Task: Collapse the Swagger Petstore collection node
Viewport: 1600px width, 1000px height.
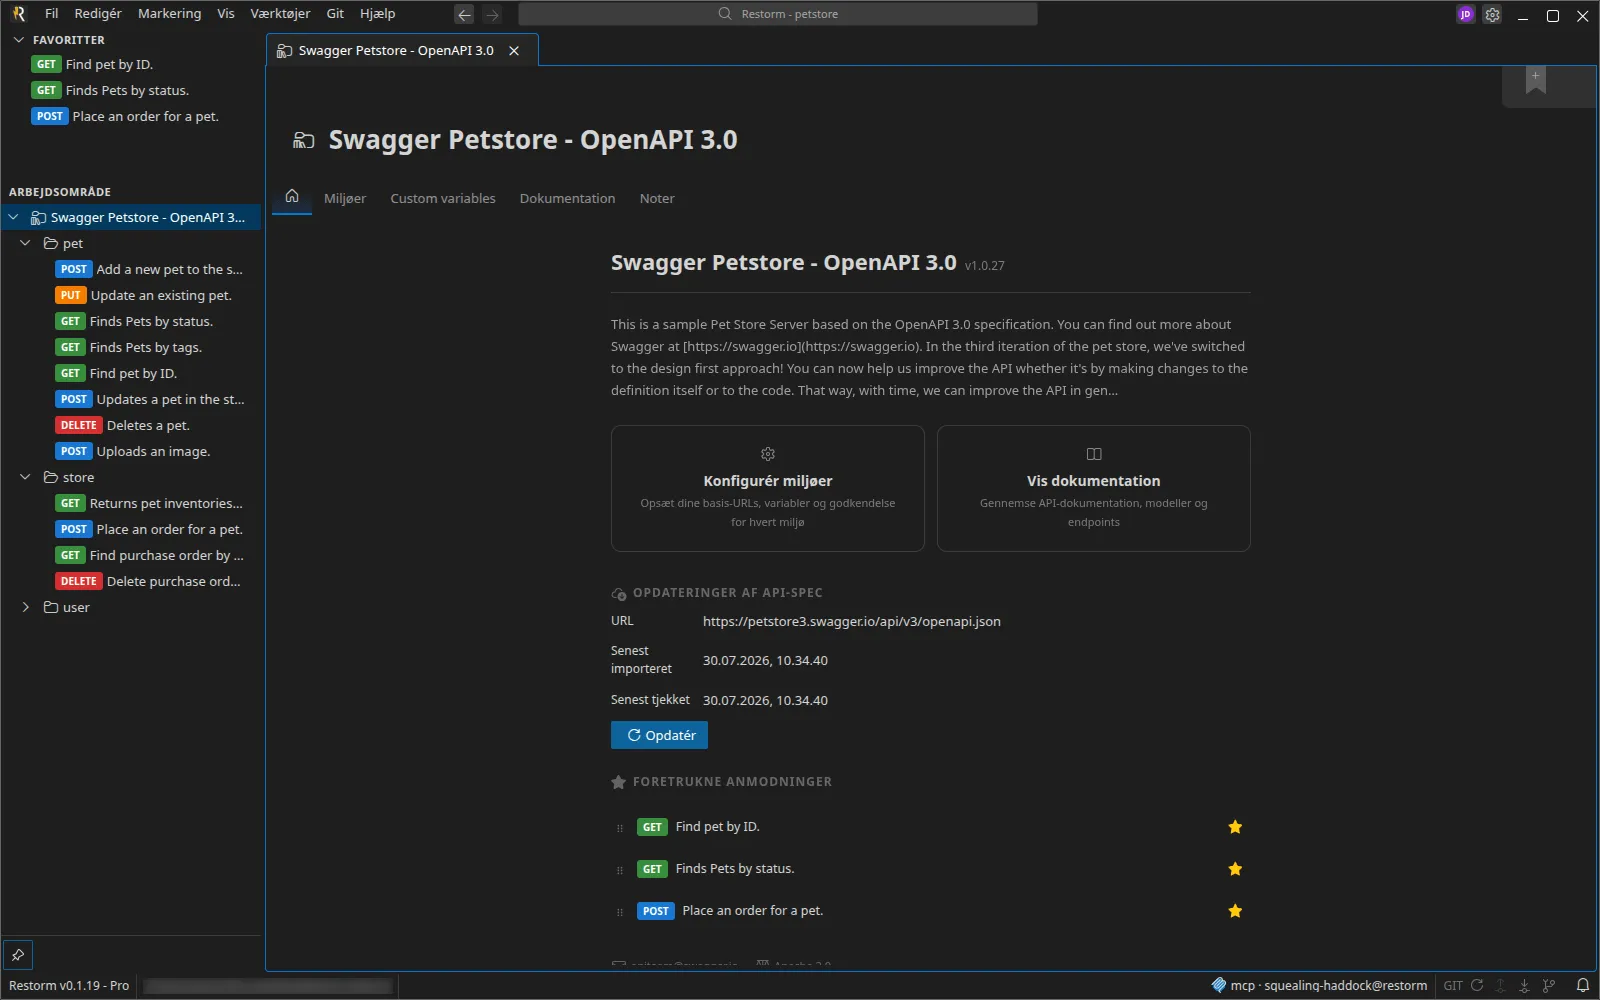Action: pos(13,217)
